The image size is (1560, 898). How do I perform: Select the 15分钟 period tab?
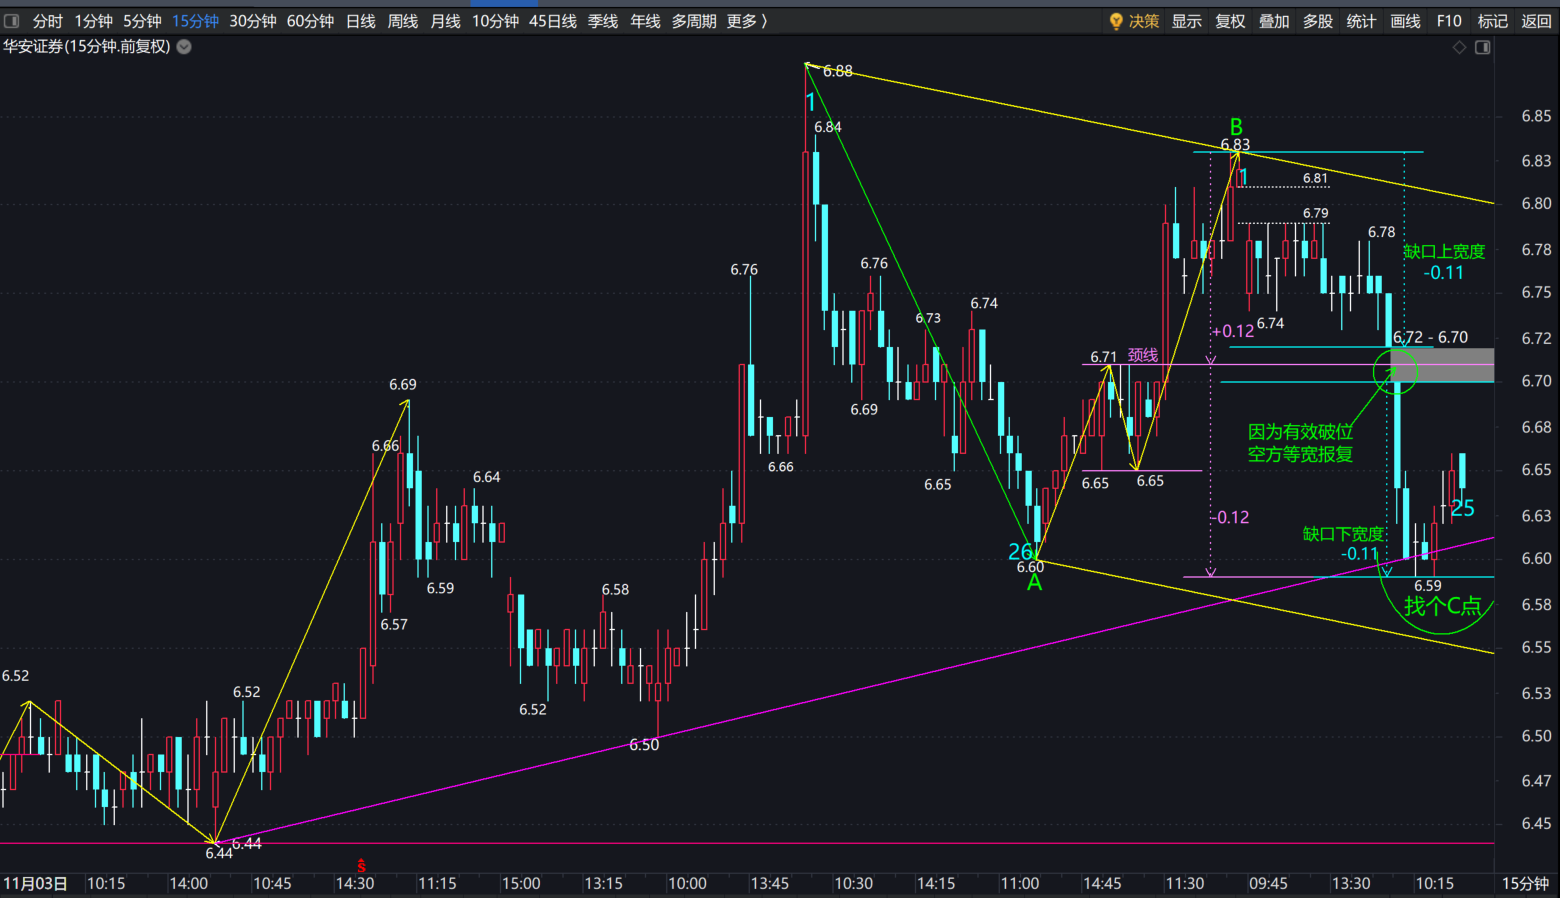coord(195,21)
